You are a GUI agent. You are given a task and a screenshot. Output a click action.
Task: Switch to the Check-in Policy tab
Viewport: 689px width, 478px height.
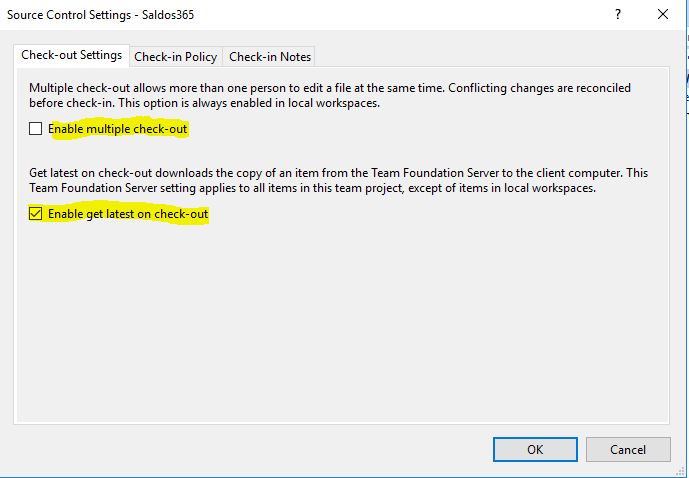pyautogui.click(x=176, y=57)
